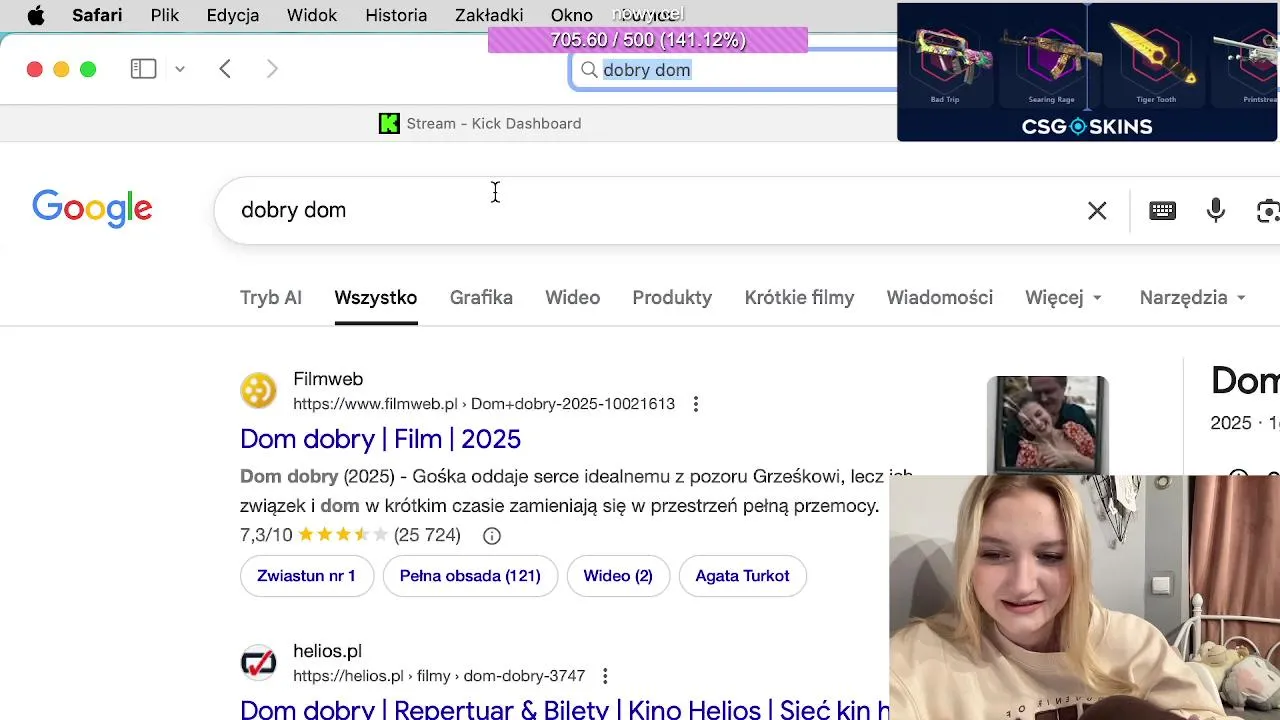
Task: Open Pełna obsada (121) chip
Action: (x=470, y=576)
